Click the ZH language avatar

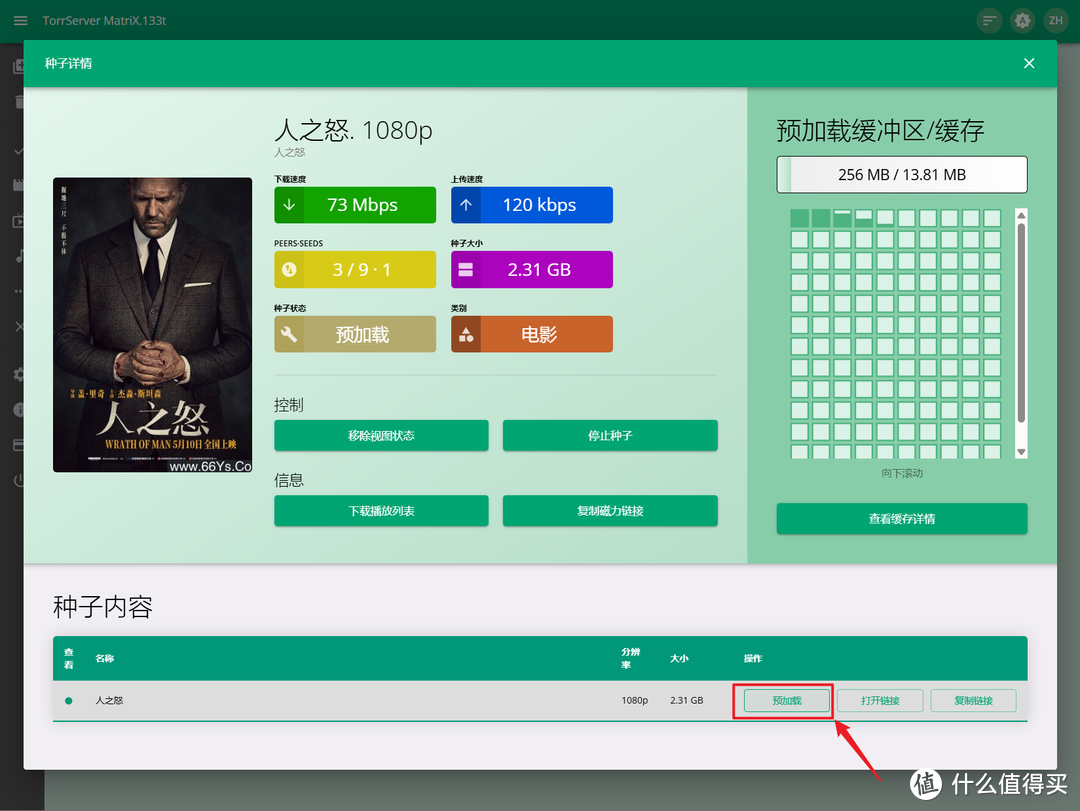coord(1056,20)
